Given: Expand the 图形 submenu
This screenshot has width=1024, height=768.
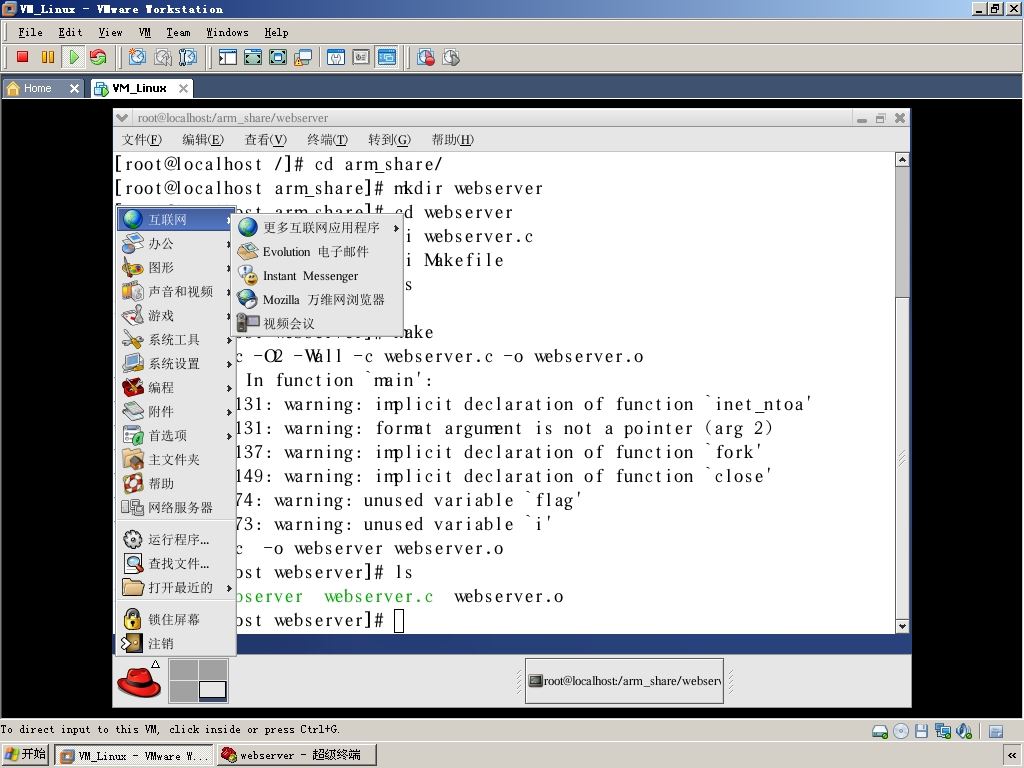Looking at the screenshot, I should pyautogui.click(x=176, y=268).
